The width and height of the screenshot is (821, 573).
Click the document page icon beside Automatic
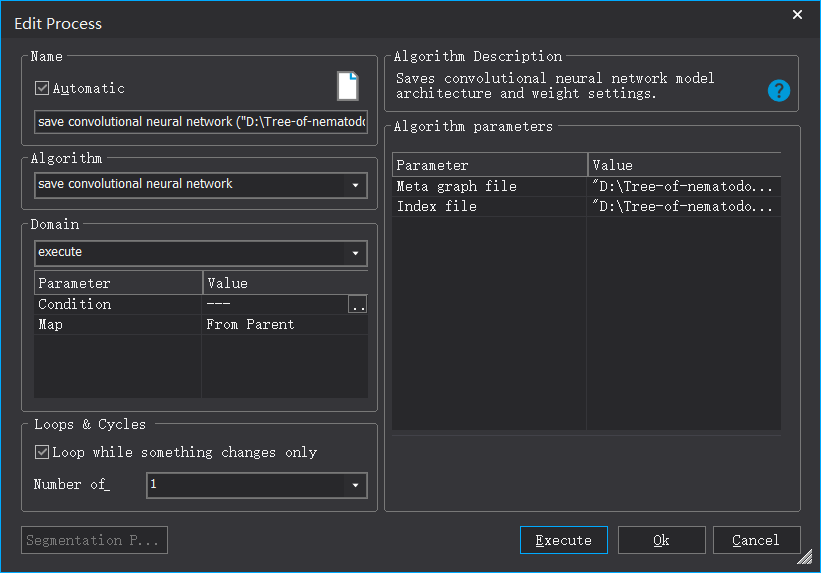tap(347, 86)
